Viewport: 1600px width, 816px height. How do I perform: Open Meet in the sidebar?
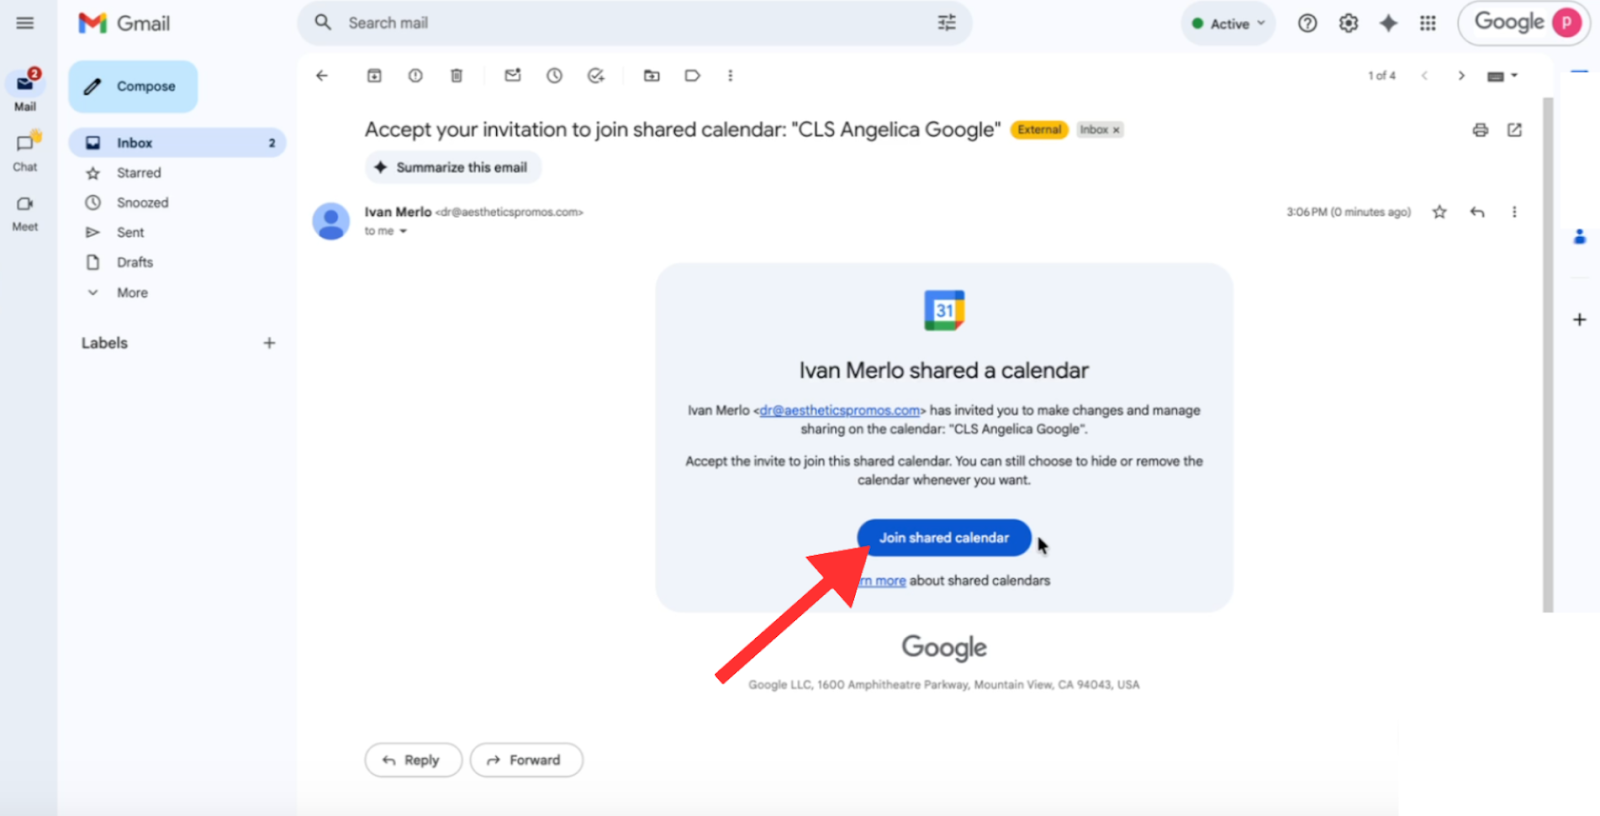click(25, 212)
